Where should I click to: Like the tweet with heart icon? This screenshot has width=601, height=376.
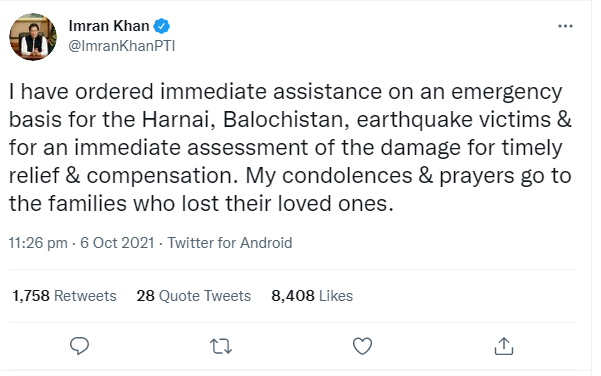[362, 346]
